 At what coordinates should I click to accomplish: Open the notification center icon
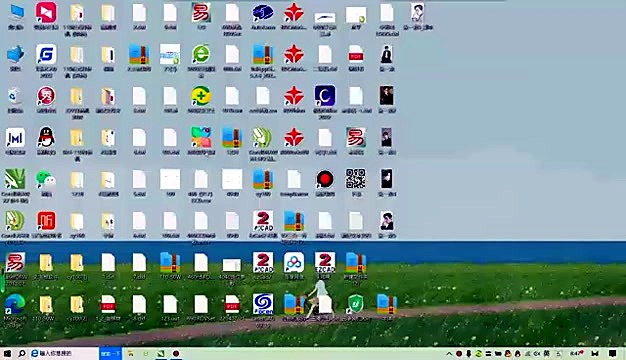pos(612,354)
